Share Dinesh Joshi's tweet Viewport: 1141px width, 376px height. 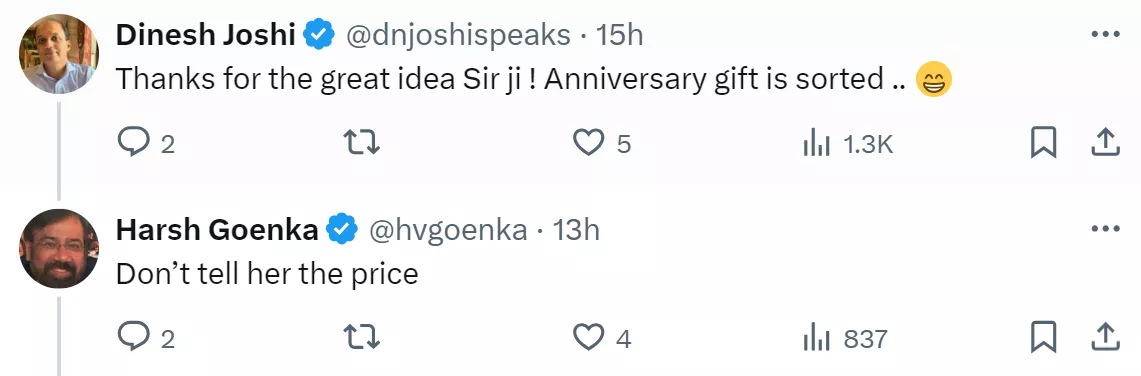(x=1105, y=143)
